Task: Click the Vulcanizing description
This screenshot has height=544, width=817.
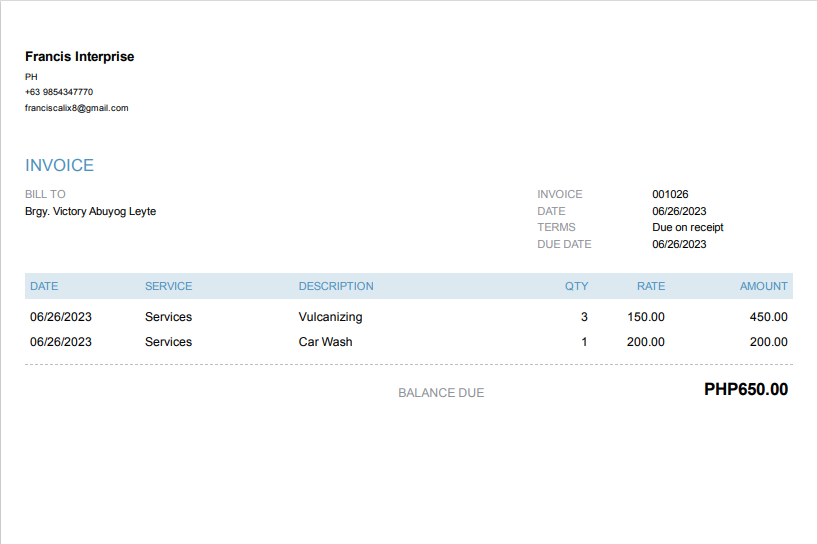Action: 330,317
